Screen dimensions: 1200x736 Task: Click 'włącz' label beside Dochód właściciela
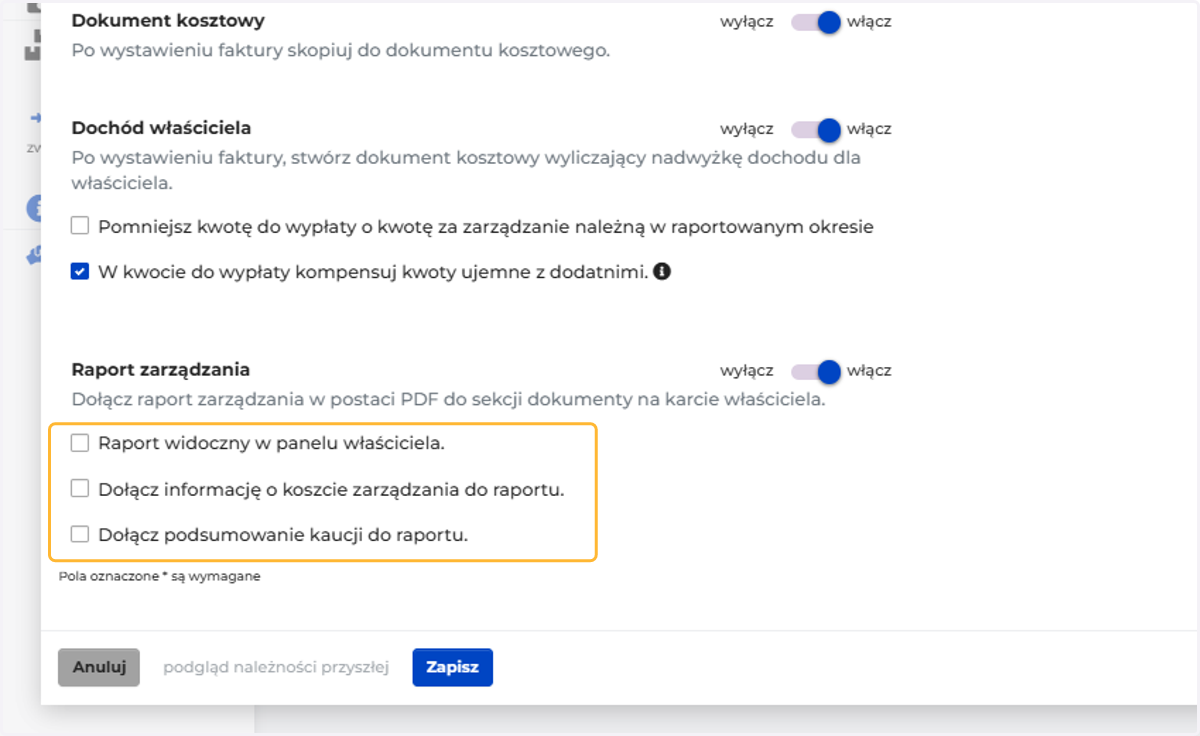[x=869, y=129]
